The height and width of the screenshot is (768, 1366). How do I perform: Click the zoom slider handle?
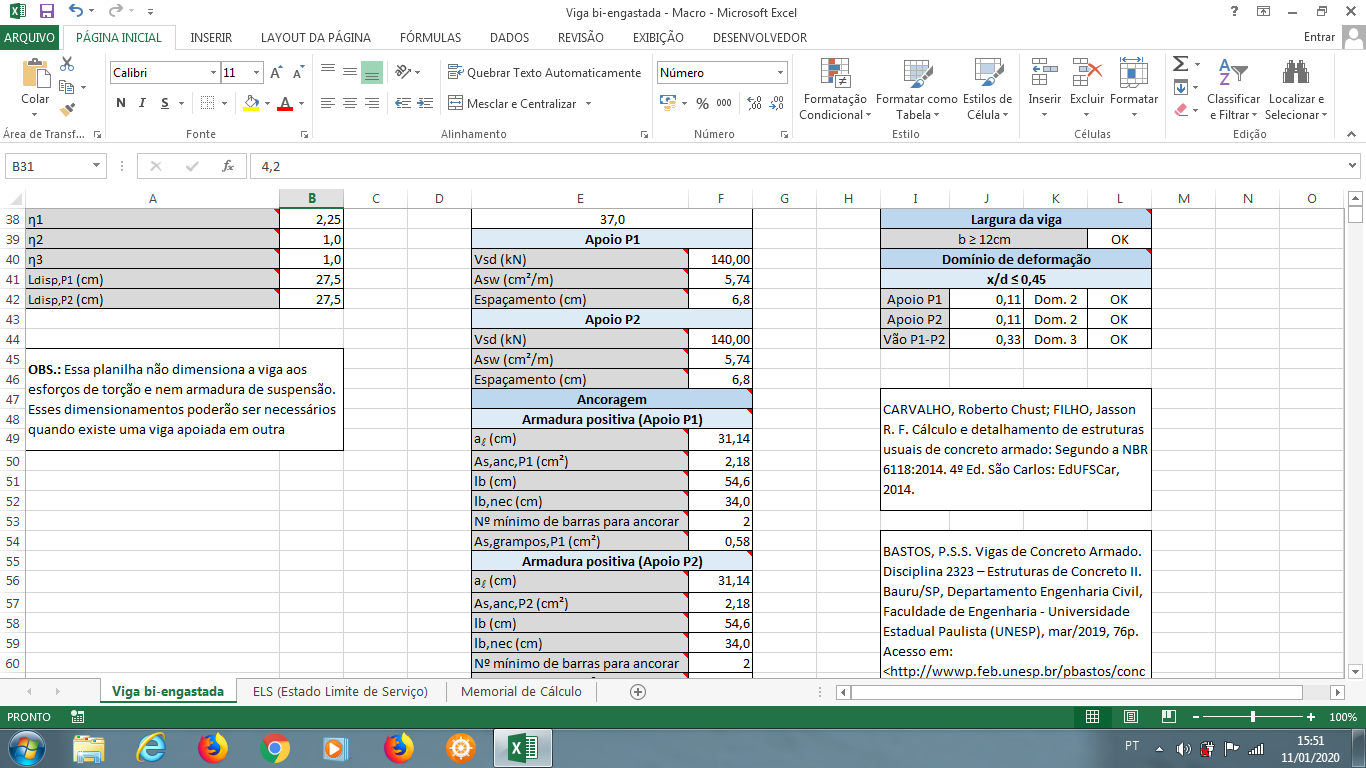pyautogui.click(x=1253, y=717)
